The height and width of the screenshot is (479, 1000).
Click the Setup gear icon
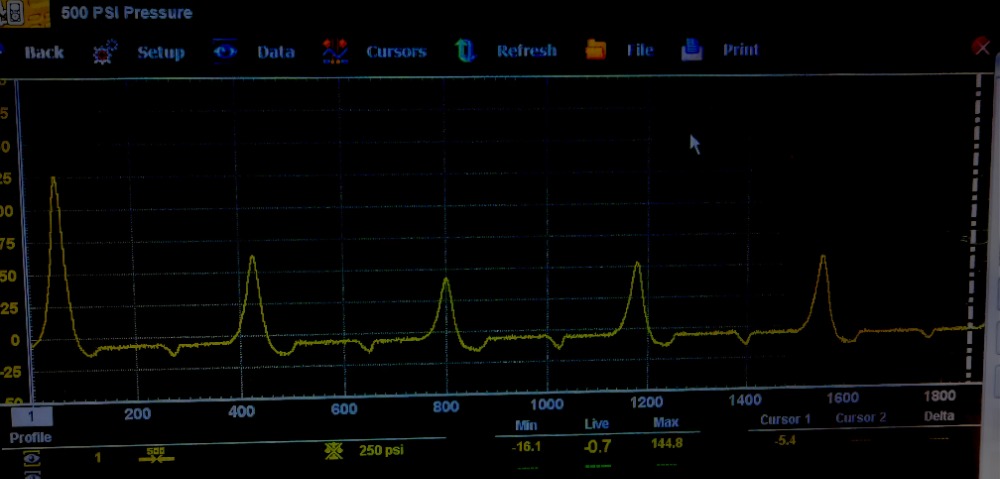(105, 53)
